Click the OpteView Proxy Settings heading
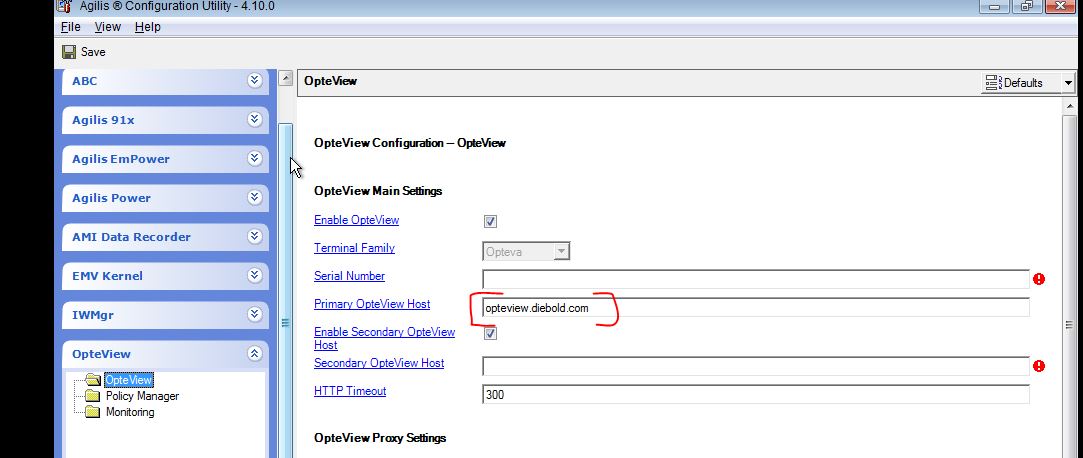The image size is (1083, 458). pos(380,438)
